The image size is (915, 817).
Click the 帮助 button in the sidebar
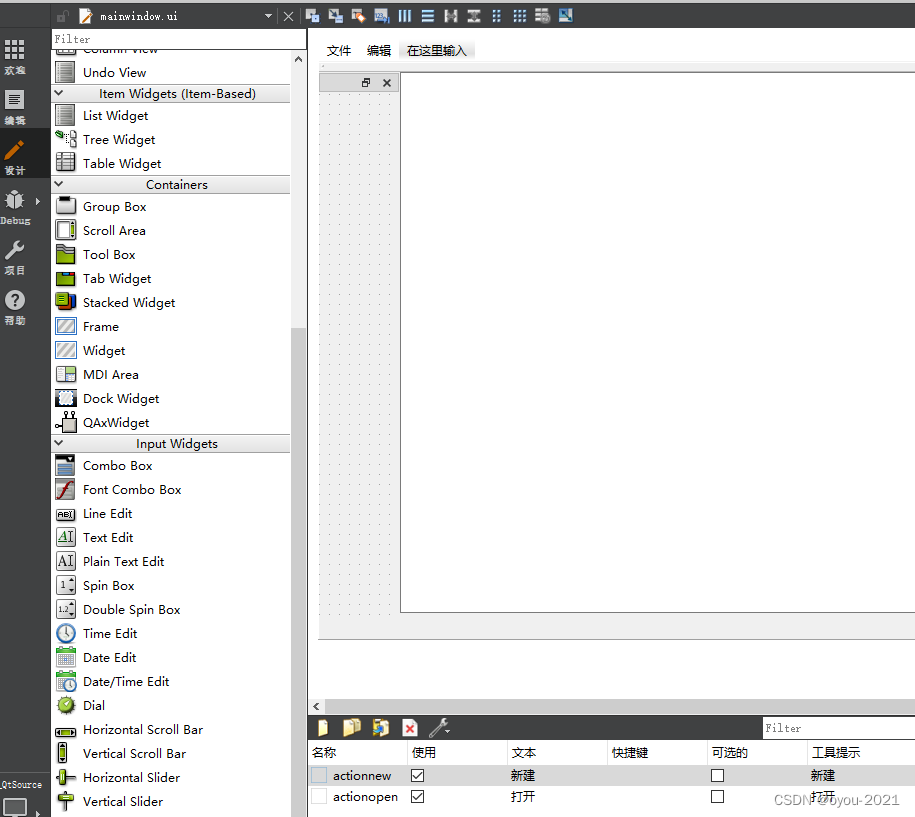coord(14,307)
